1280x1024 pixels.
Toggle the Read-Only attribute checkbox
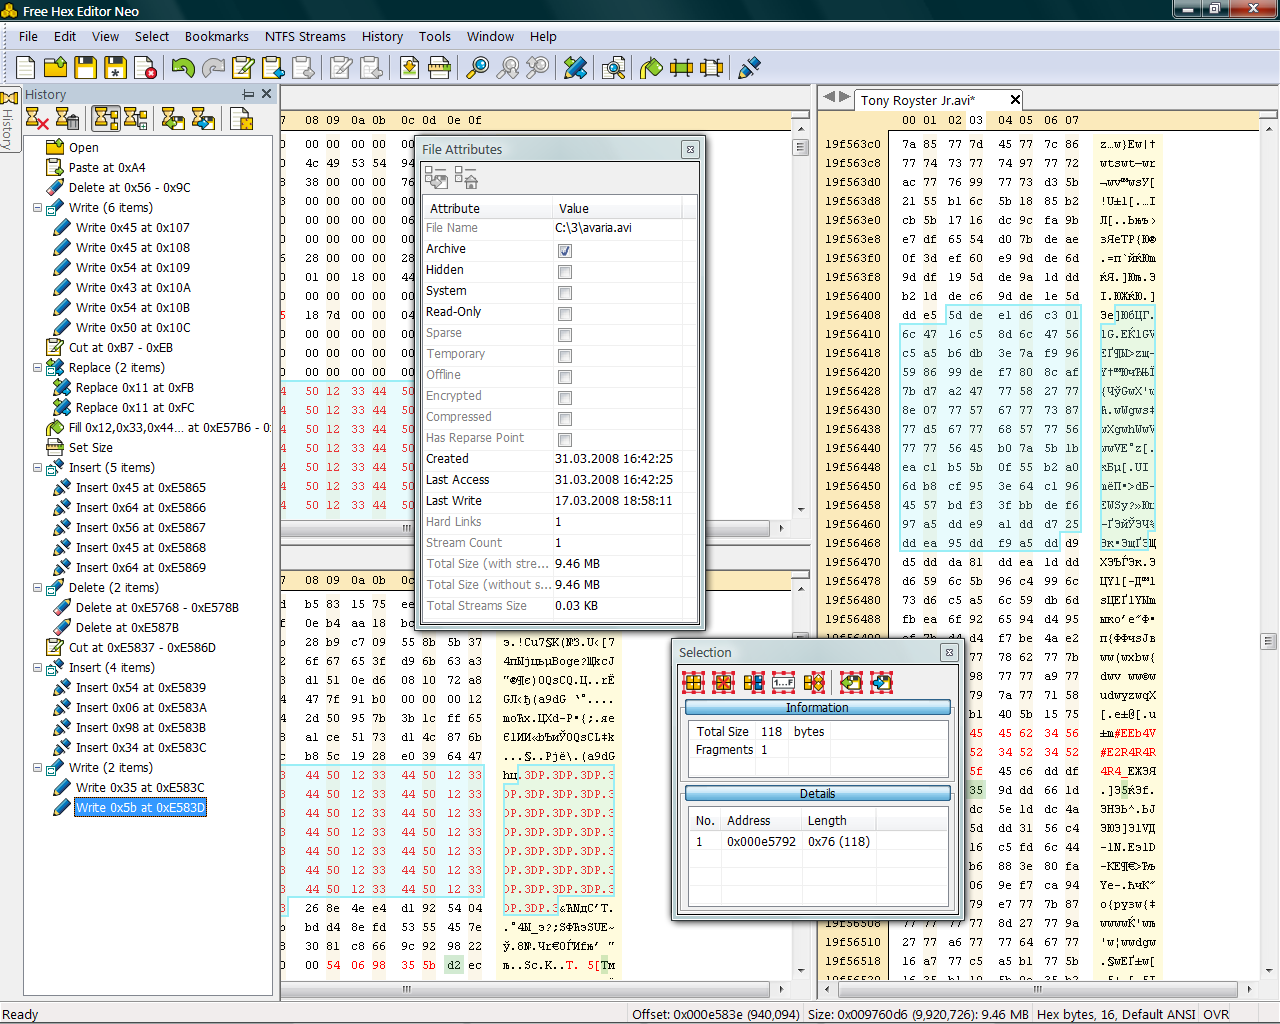pos(565,313)
